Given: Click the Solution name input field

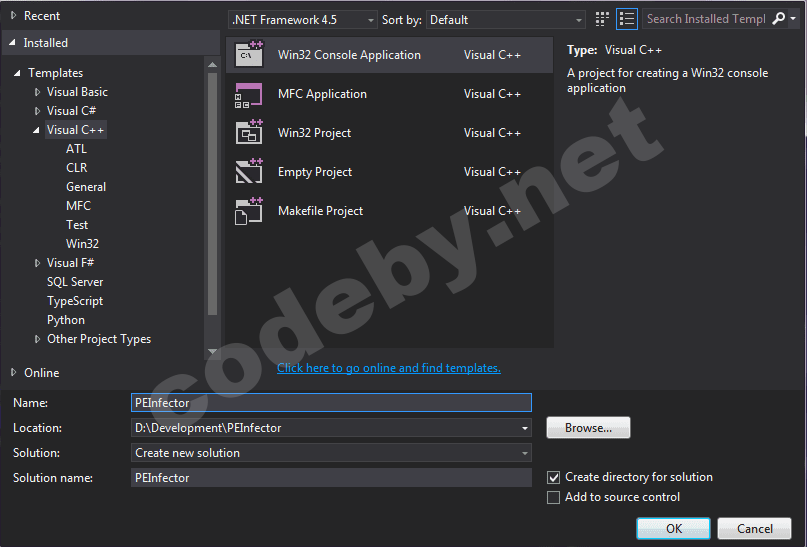Looking at the screenshot, I should click(x=331, y=478).
